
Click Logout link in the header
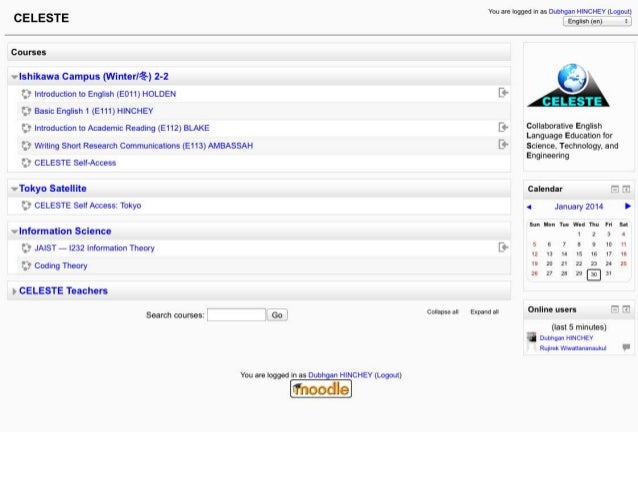620,11
